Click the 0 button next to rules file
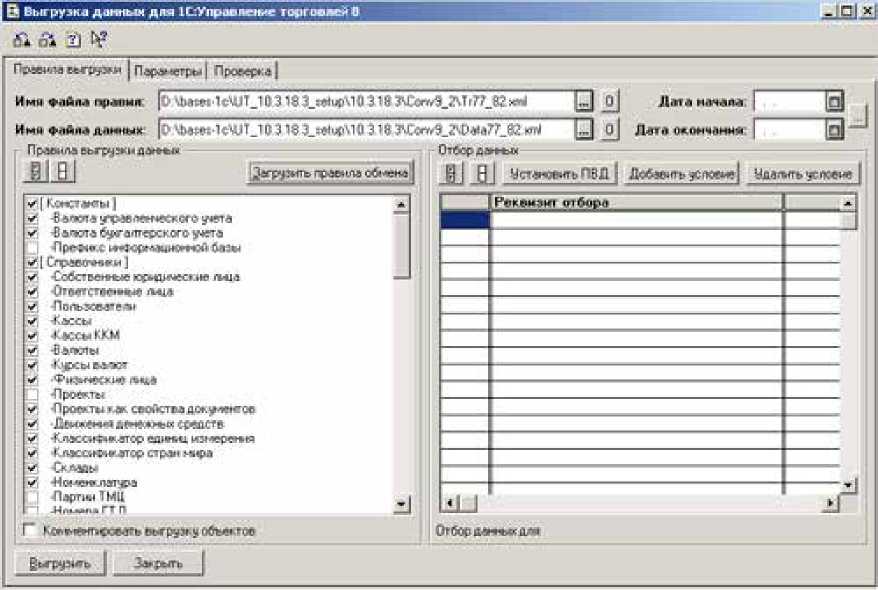878x590 pixels. click(610, 101)
